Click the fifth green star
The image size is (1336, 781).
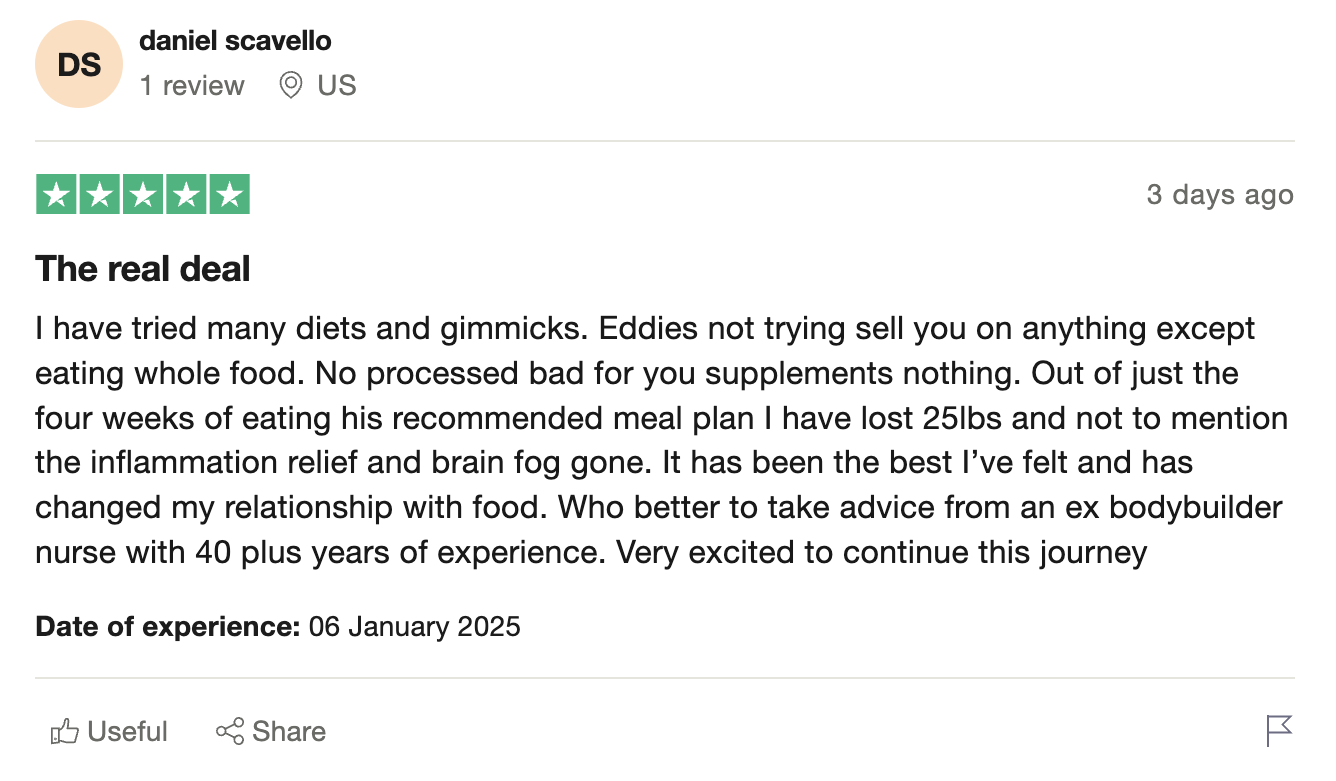tap(229, 195)
